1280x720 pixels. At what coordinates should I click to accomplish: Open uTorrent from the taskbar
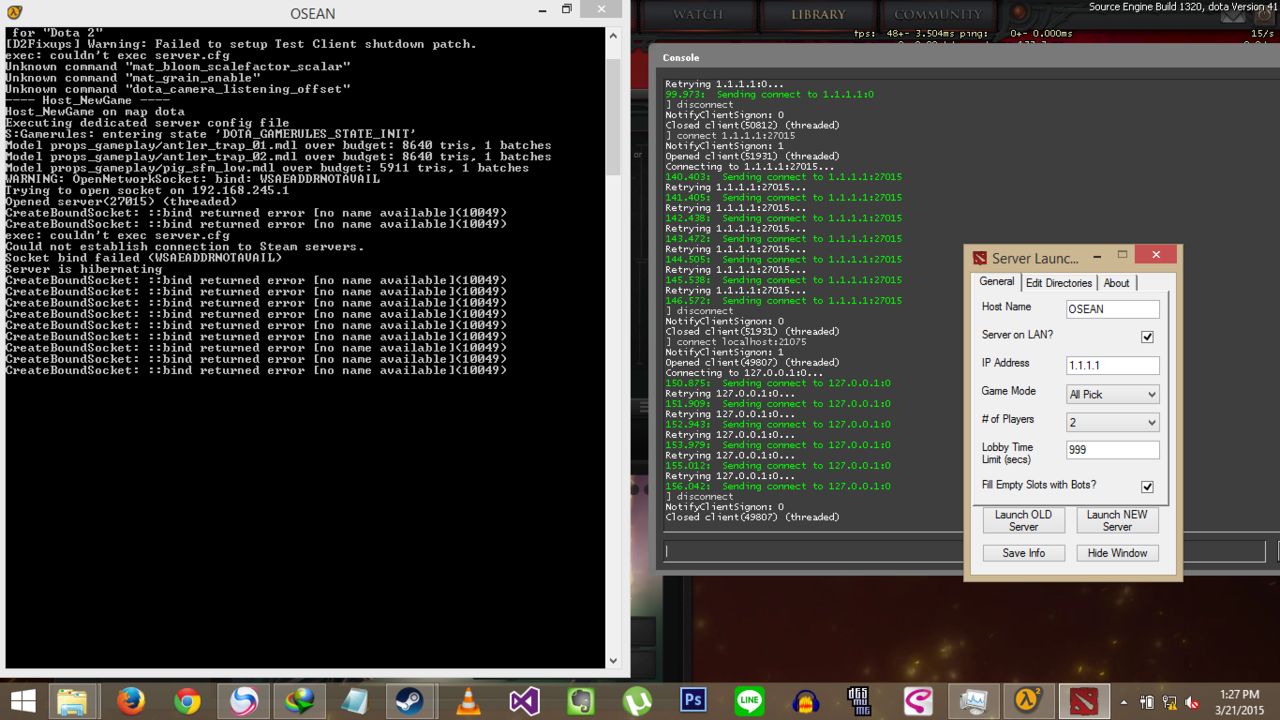click(637, 701)
